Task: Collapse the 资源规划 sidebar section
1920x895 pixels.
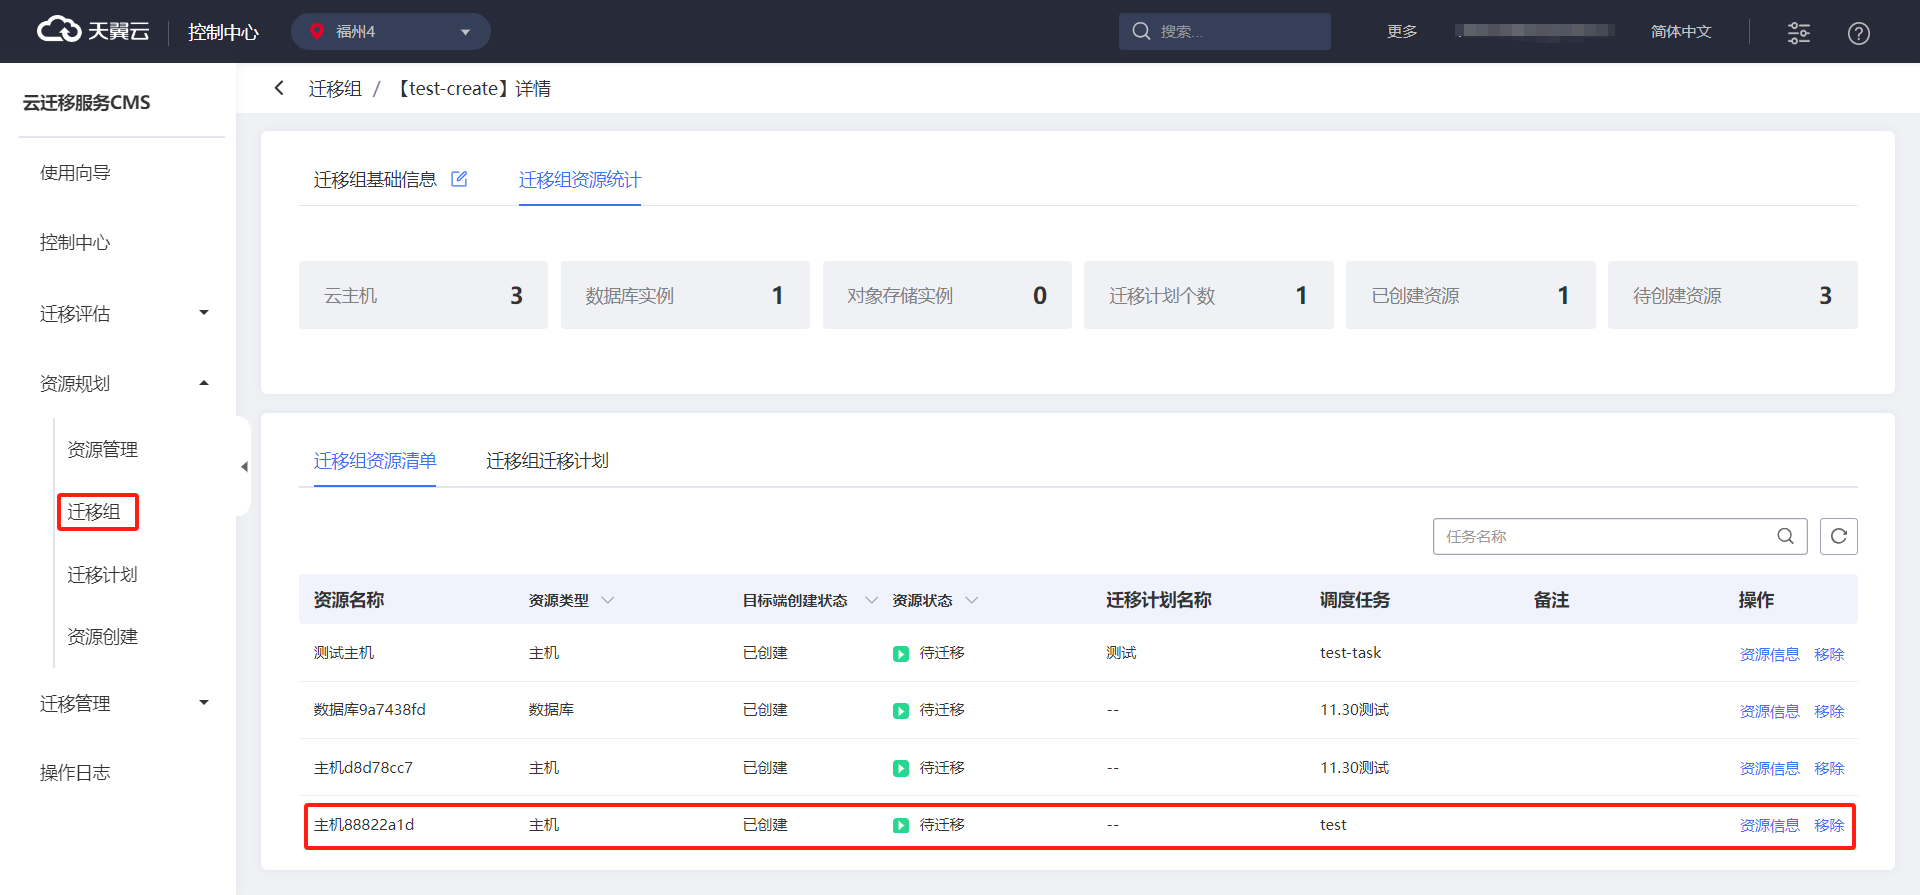Action: coord(125,384)
